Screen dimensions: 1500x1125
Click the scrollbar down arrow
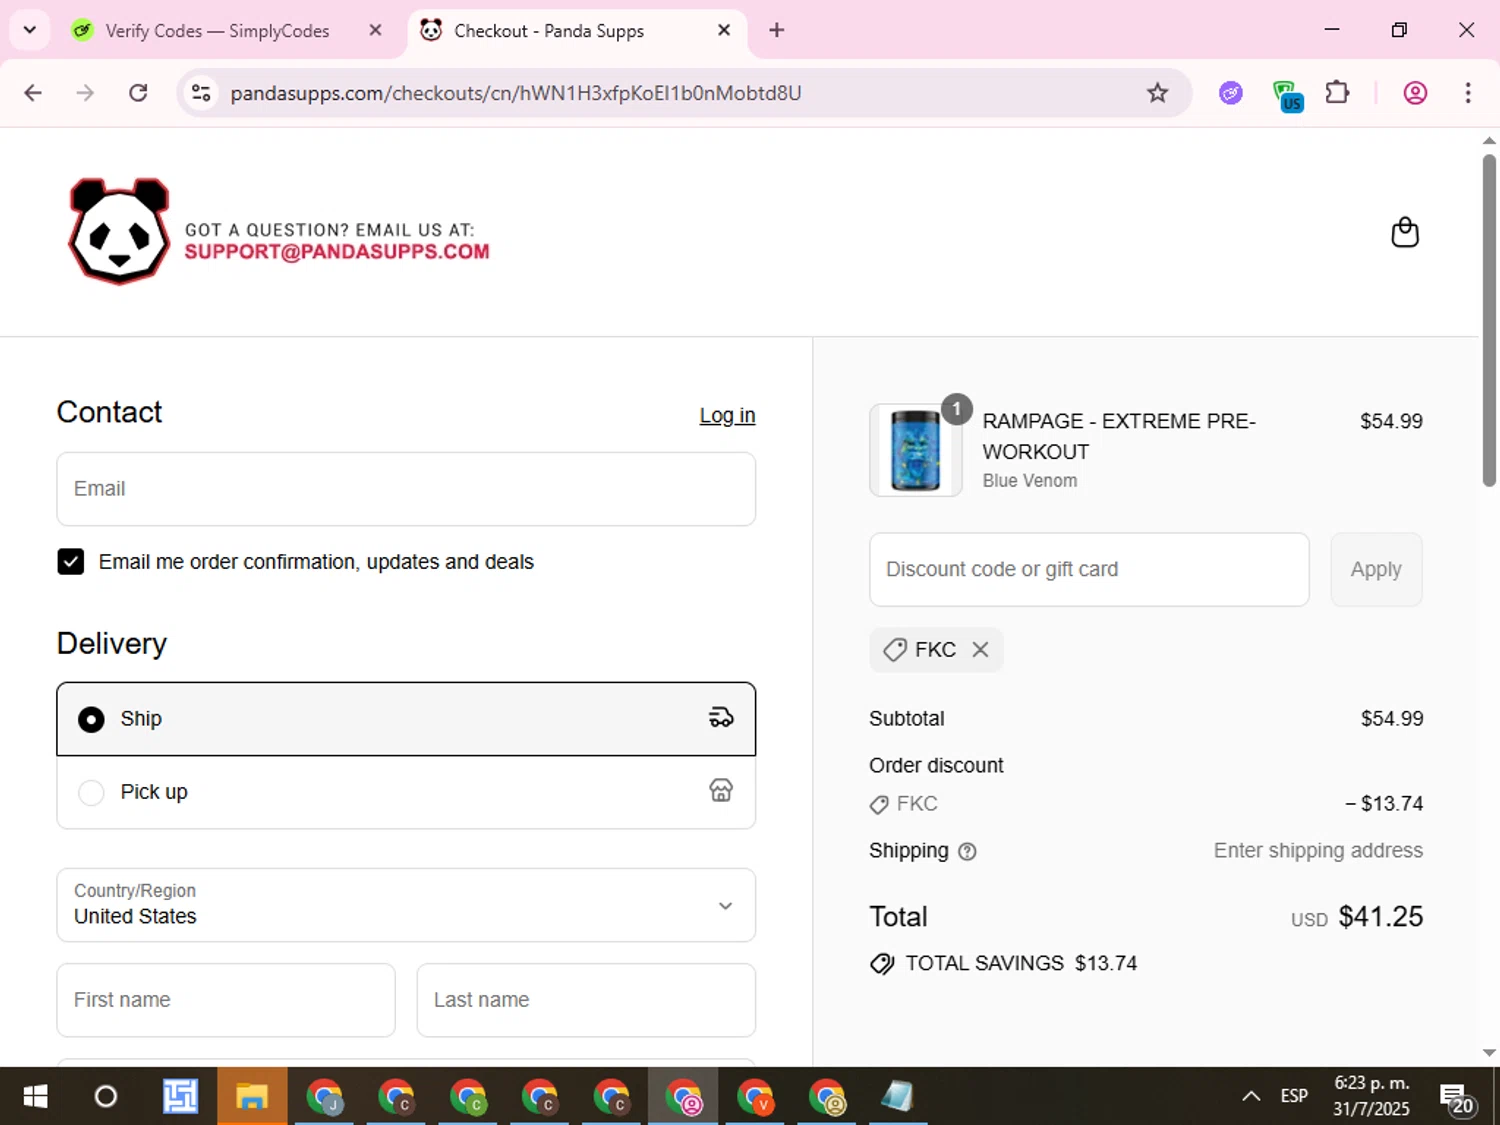point(1489,1053)
